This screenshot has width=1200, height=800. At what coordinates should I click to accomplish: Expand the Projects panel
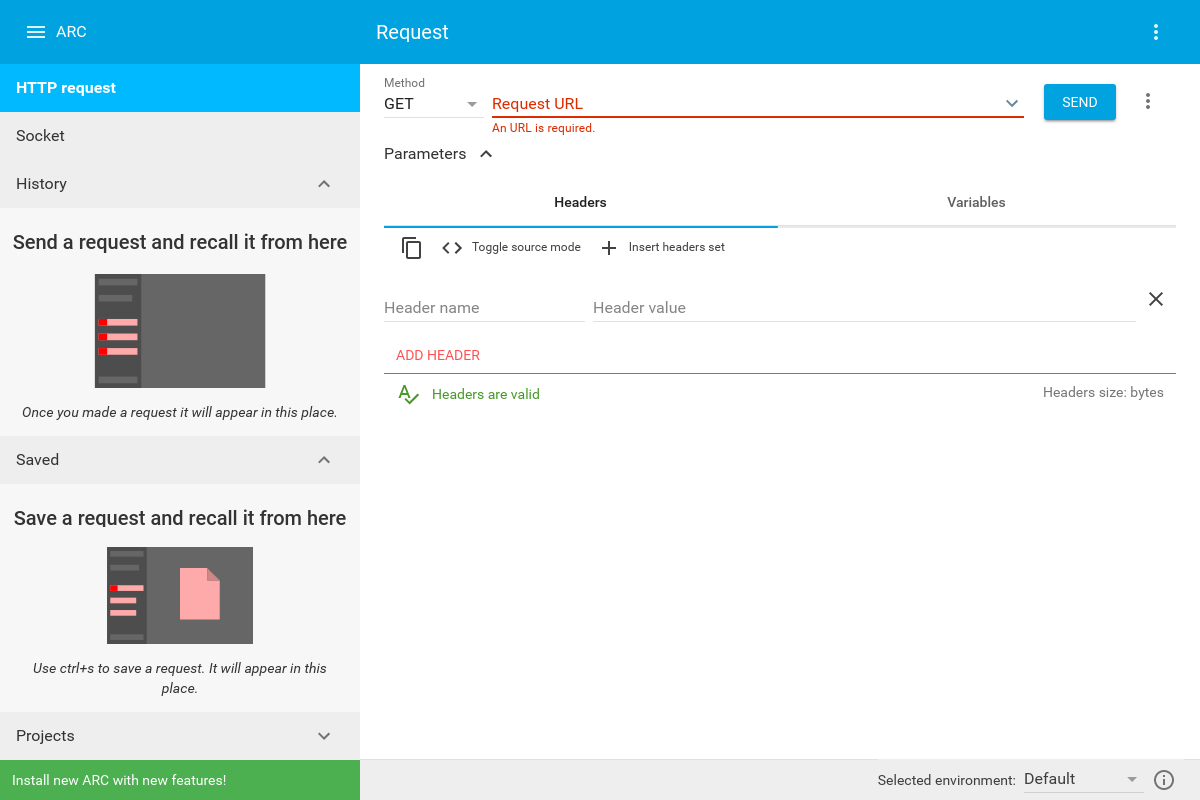click(x=324, y=736)
